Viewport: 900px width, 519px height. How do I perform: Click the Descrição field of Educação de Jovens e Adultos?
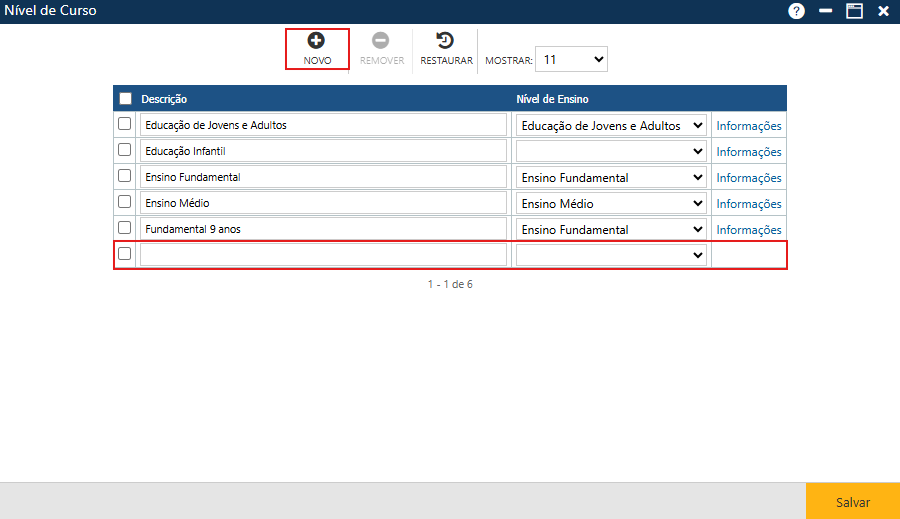click(x=323, y=125)
